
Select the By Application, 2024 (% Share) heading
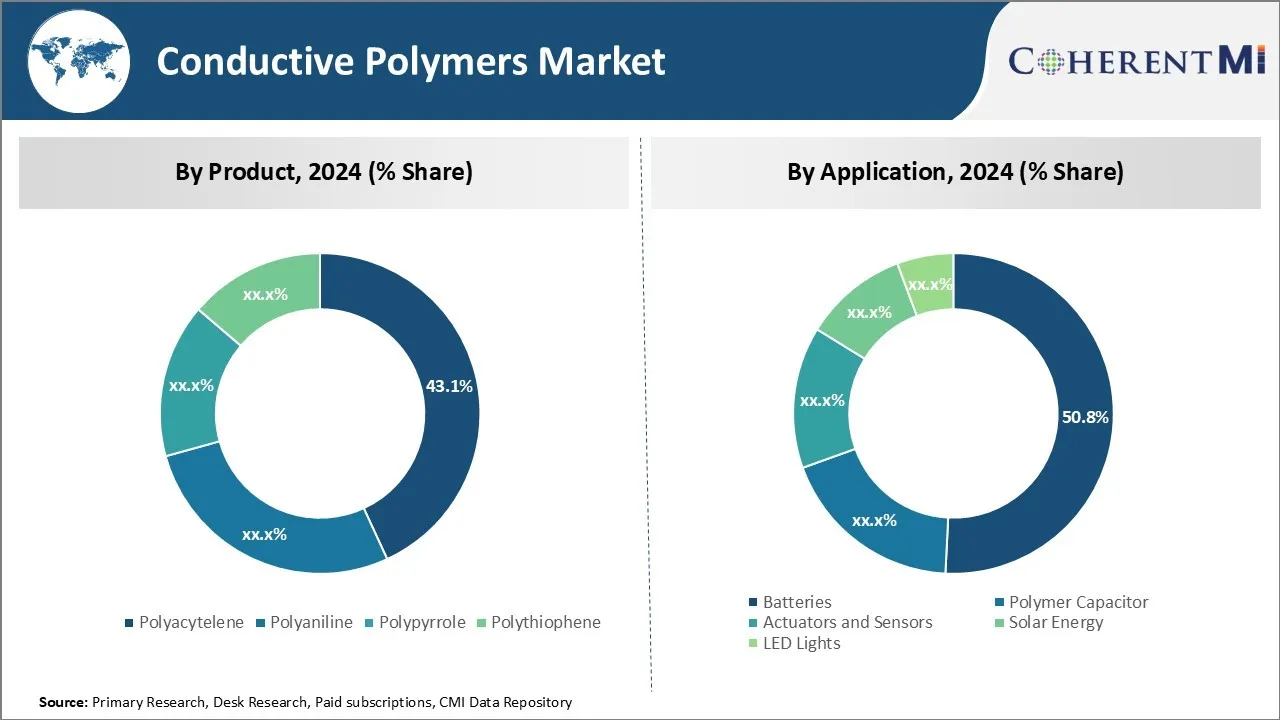pos(955,172)
